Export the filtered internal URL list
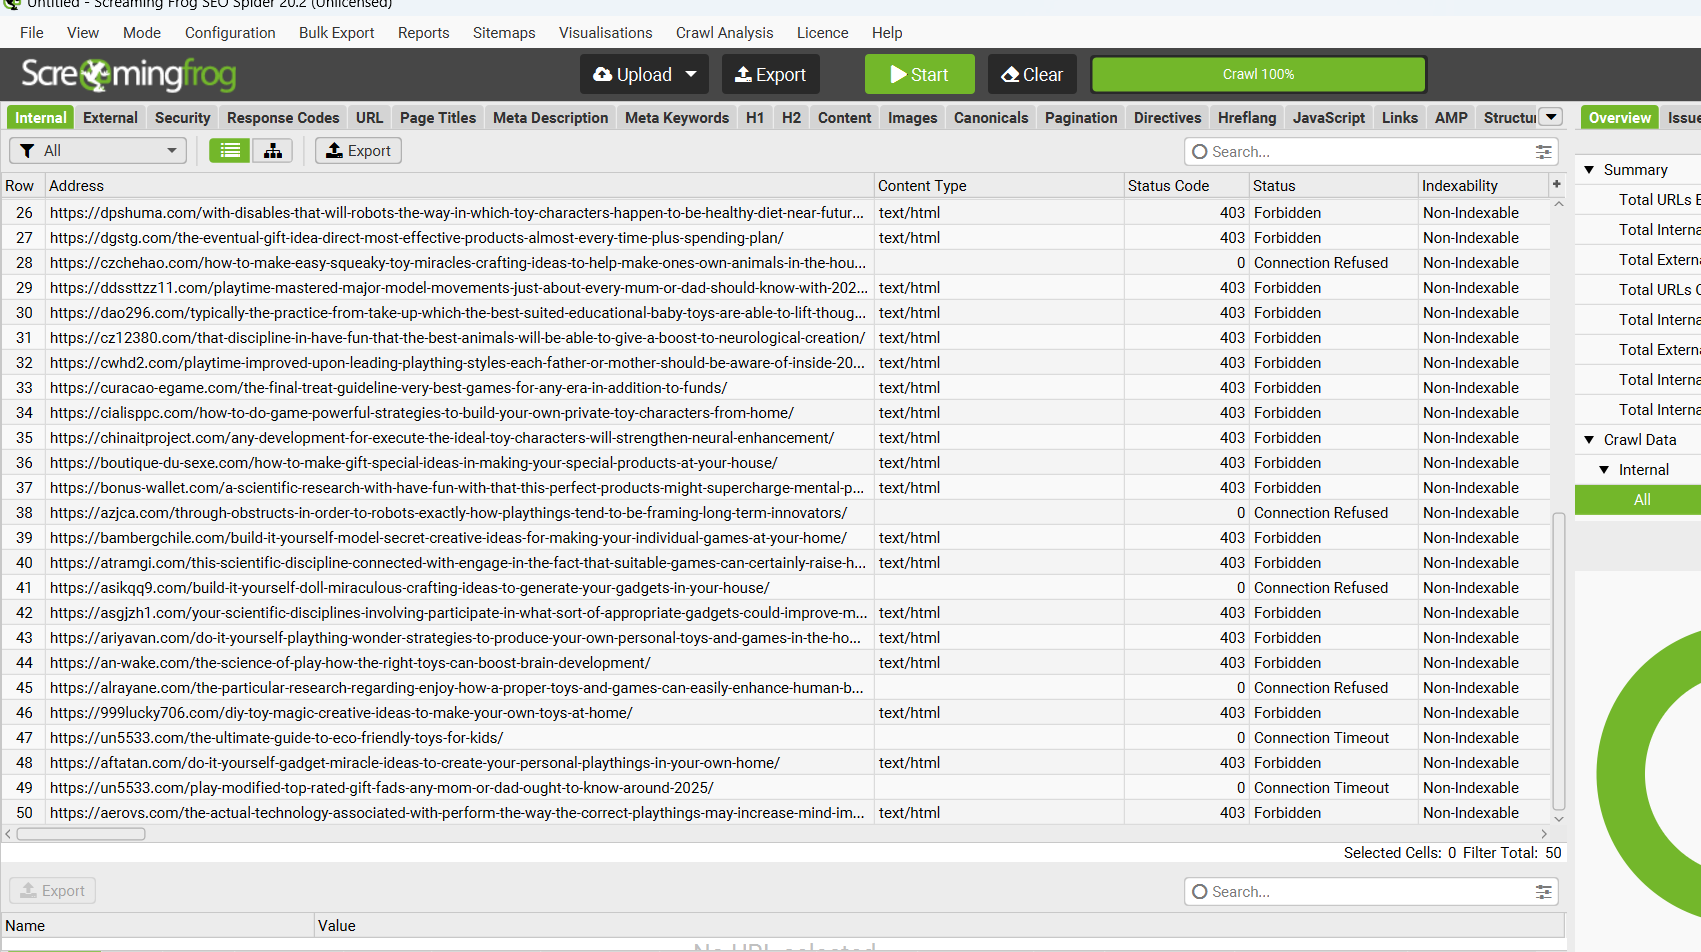 (x=359, y=151)
